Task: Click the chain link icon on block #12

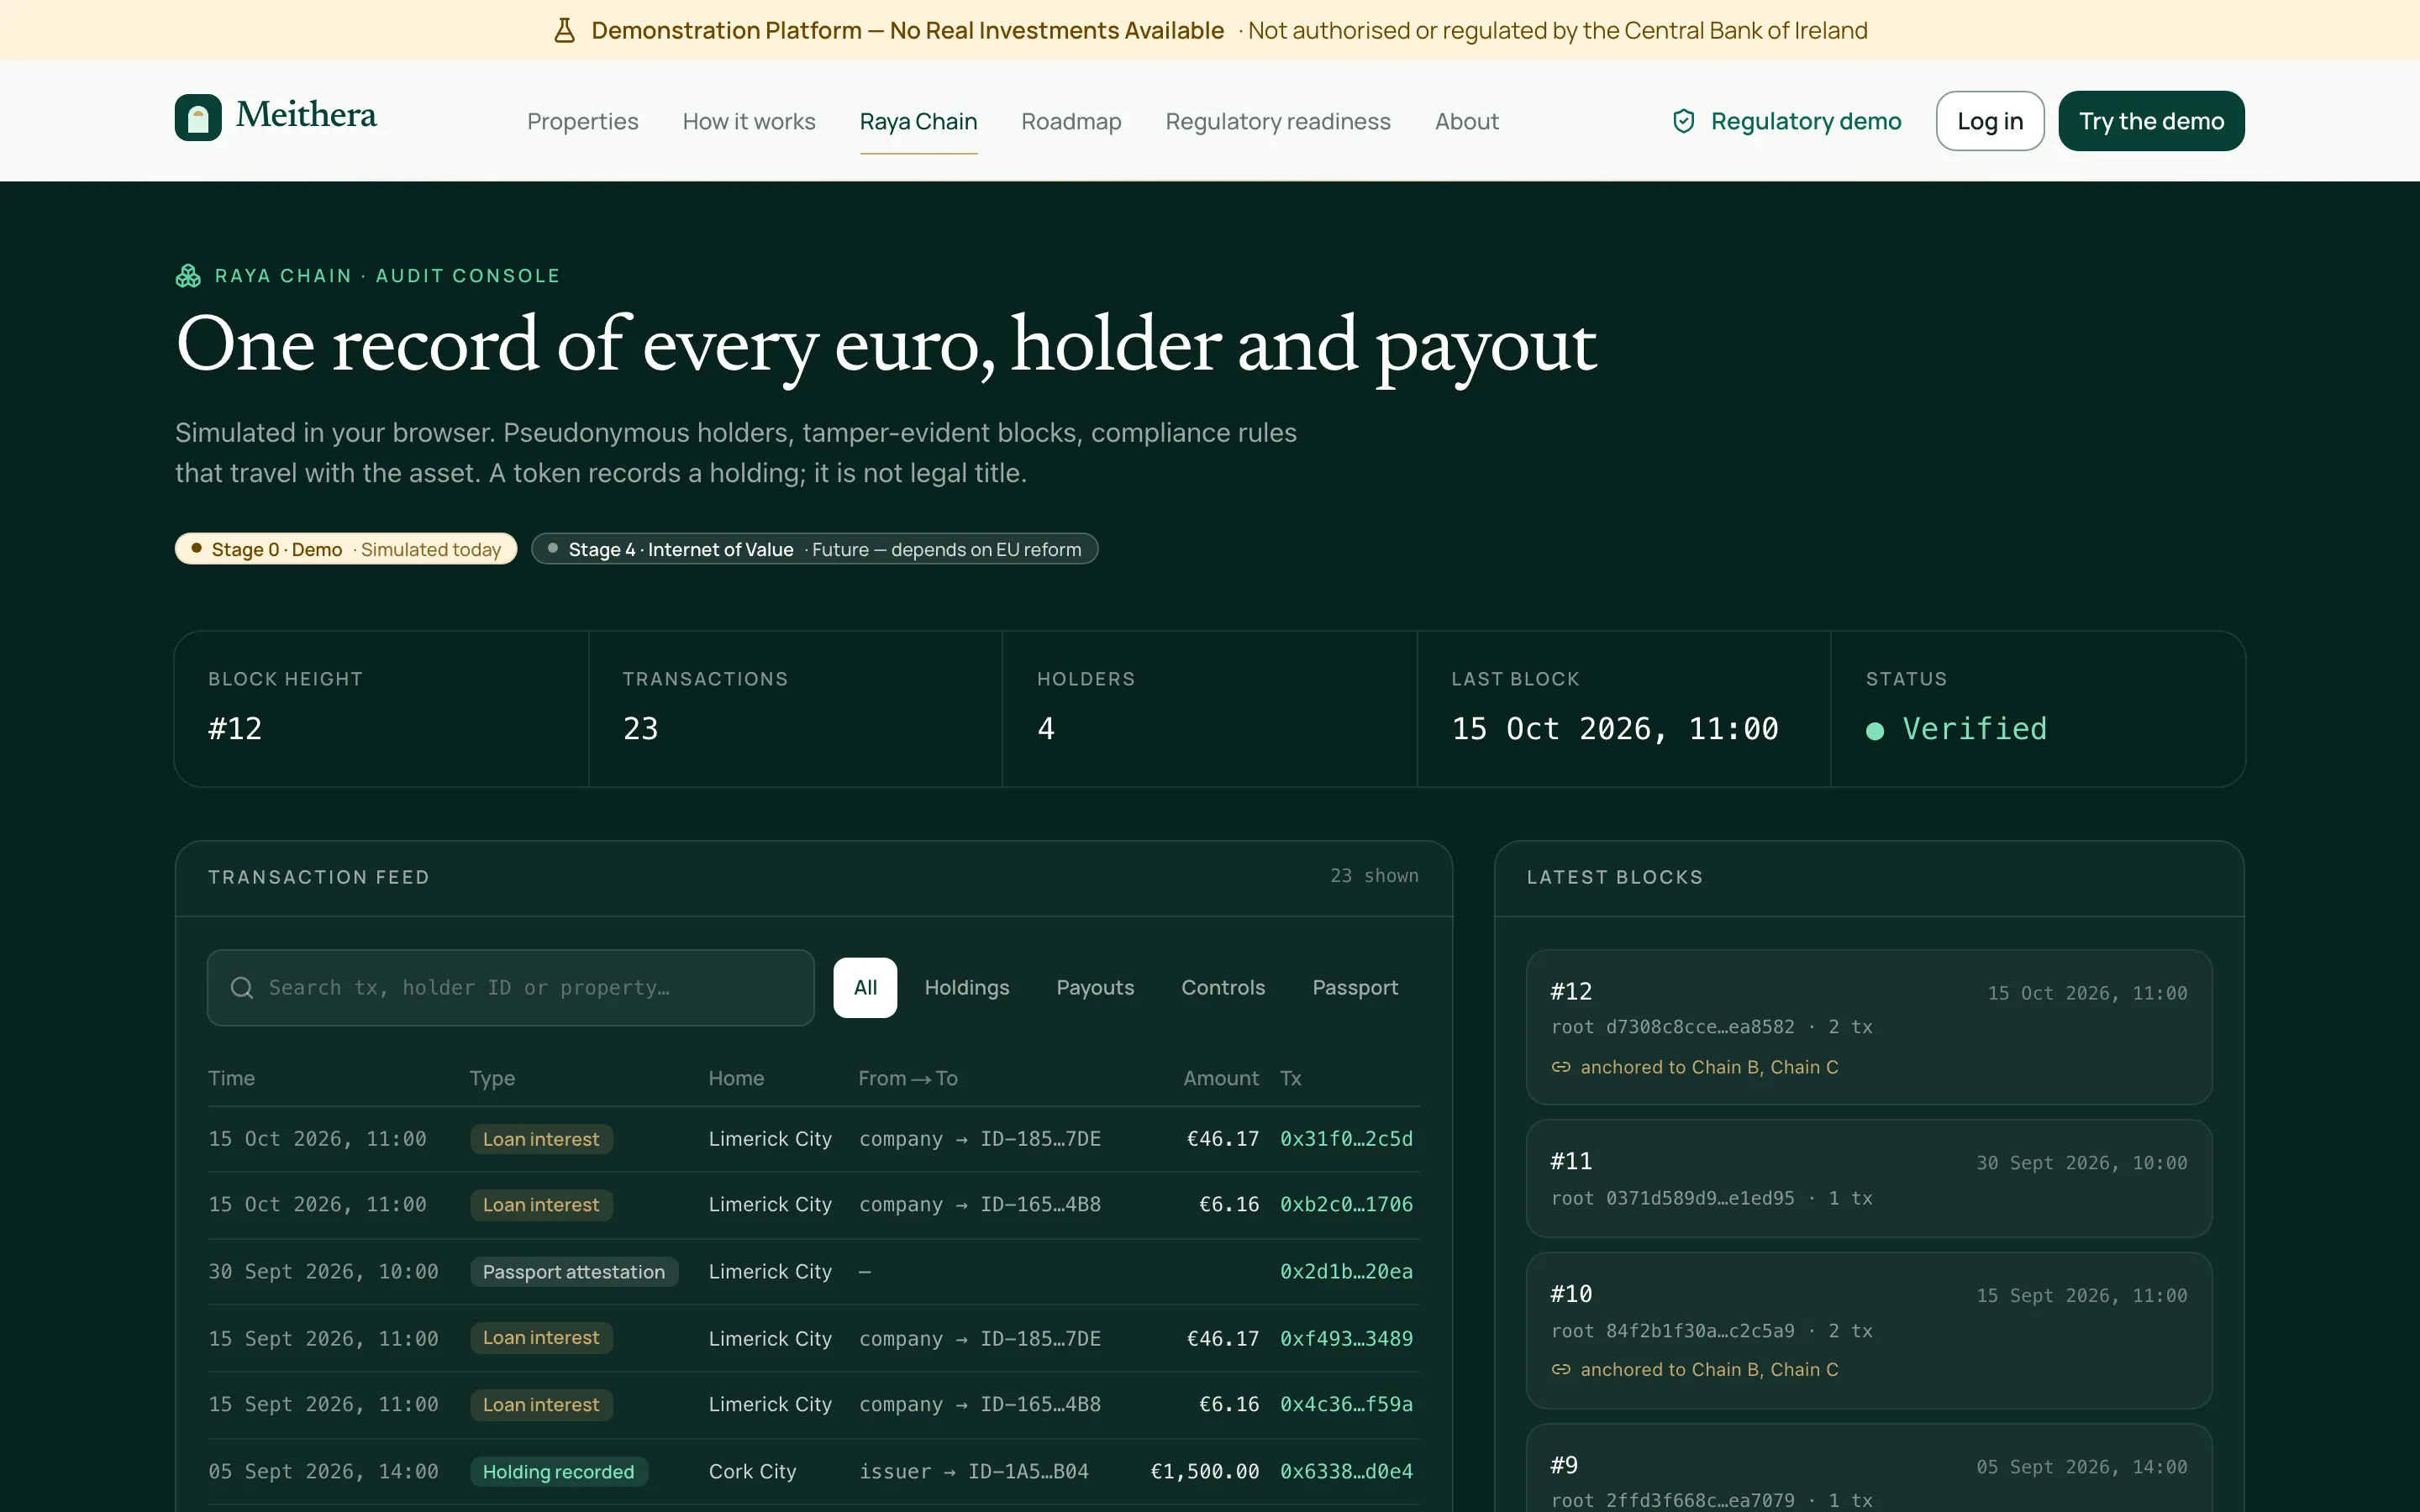Action: click(1561, 1067)
